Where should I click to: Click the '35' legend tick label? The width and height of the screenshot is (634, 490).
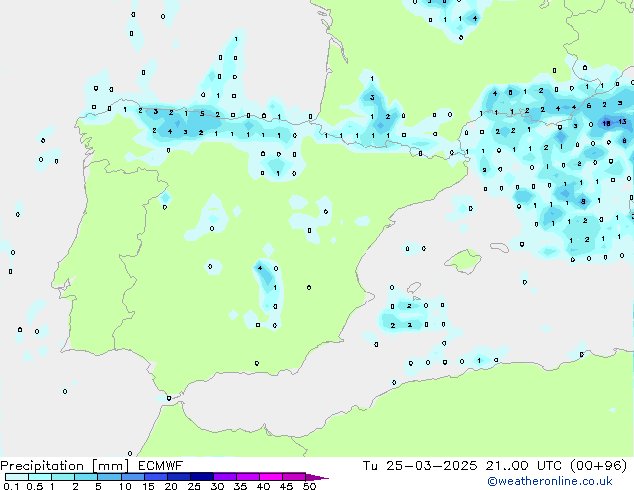click(240, 486)
